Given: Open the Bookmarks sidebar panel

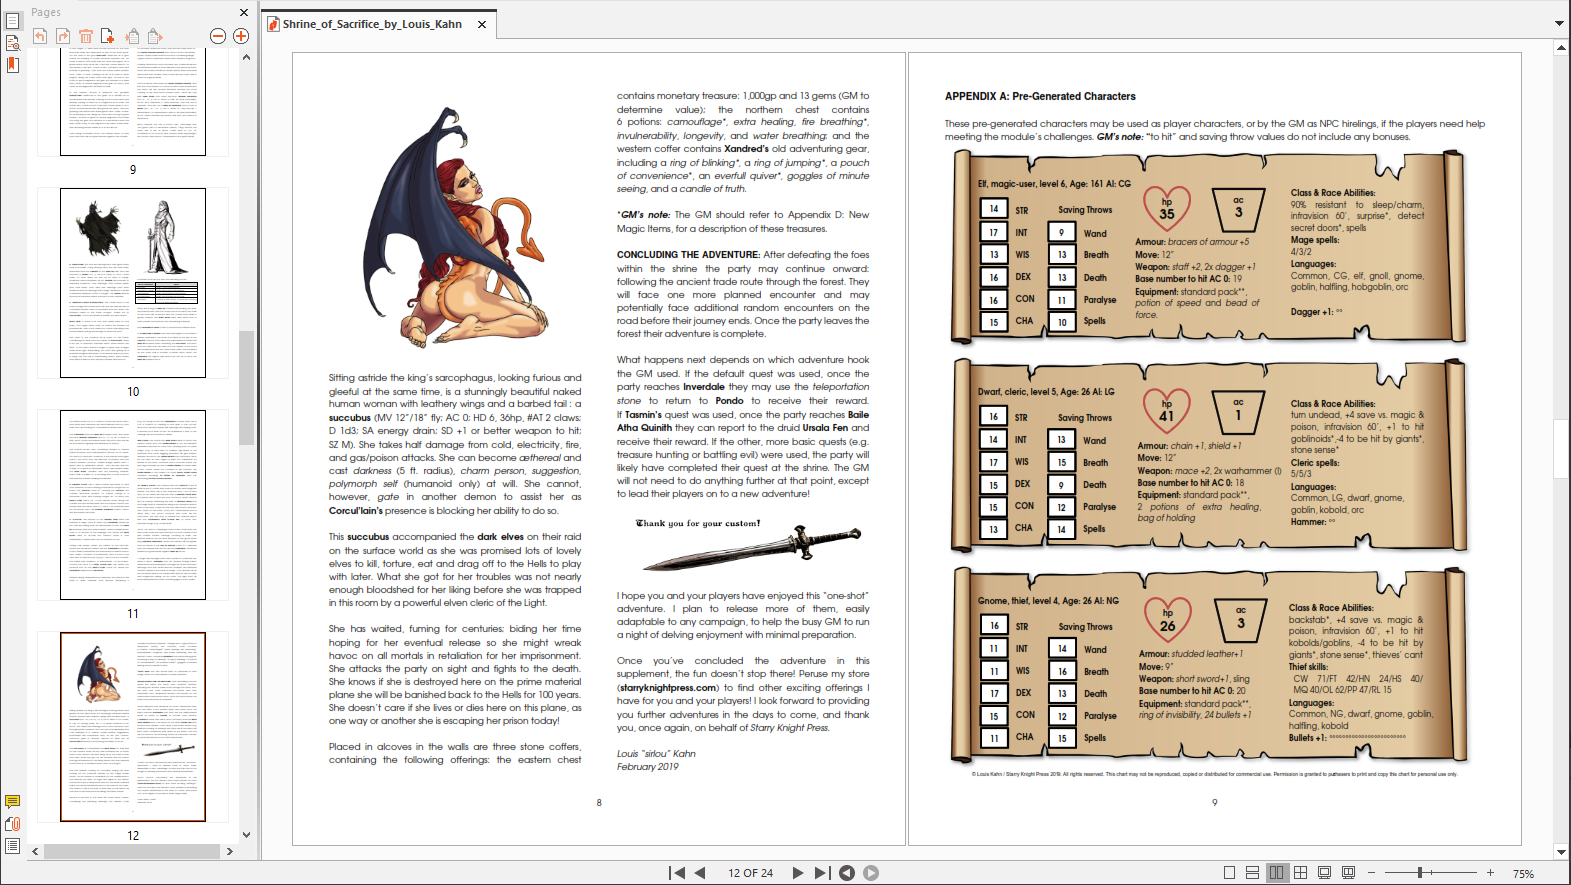Looking at the screenshot, I should click(x=13, y=65).
